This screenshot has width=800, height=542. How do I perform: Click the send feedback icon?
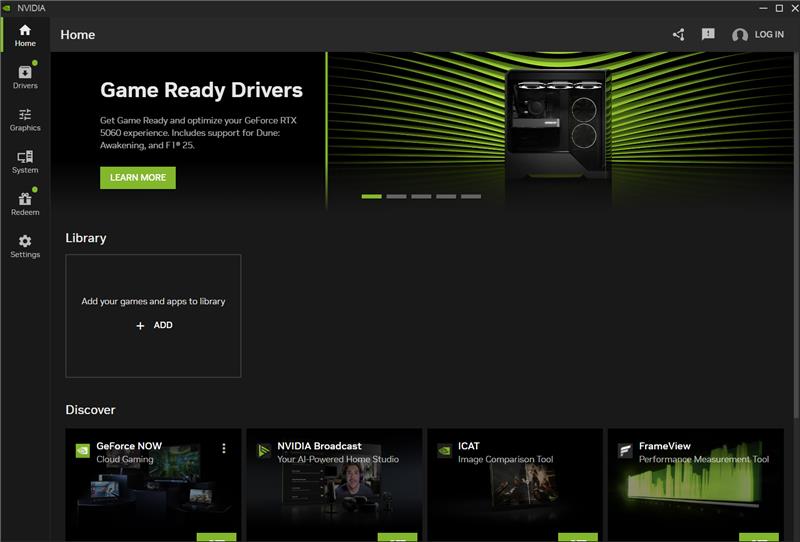click(708, 34)
